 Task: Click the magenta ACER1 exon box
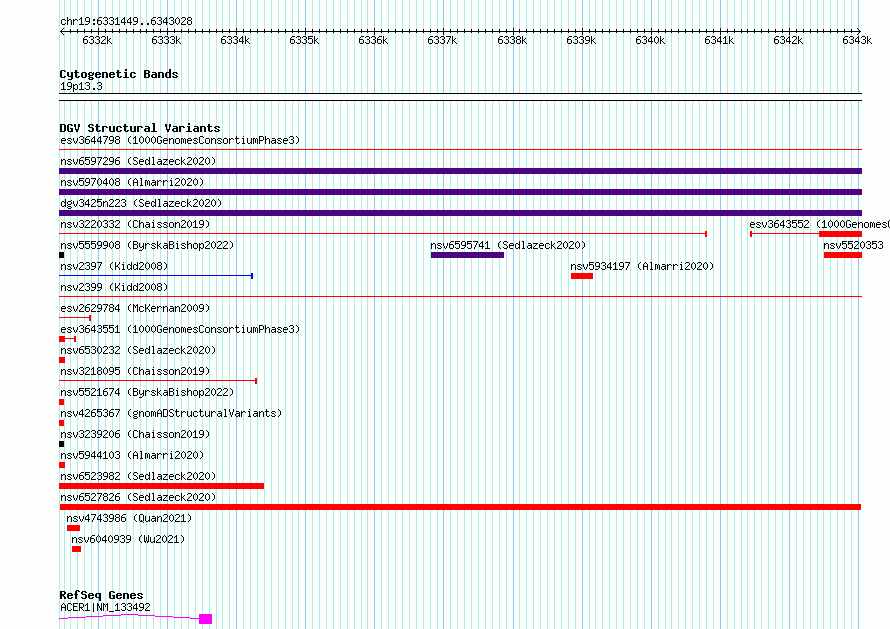[205, 619]
